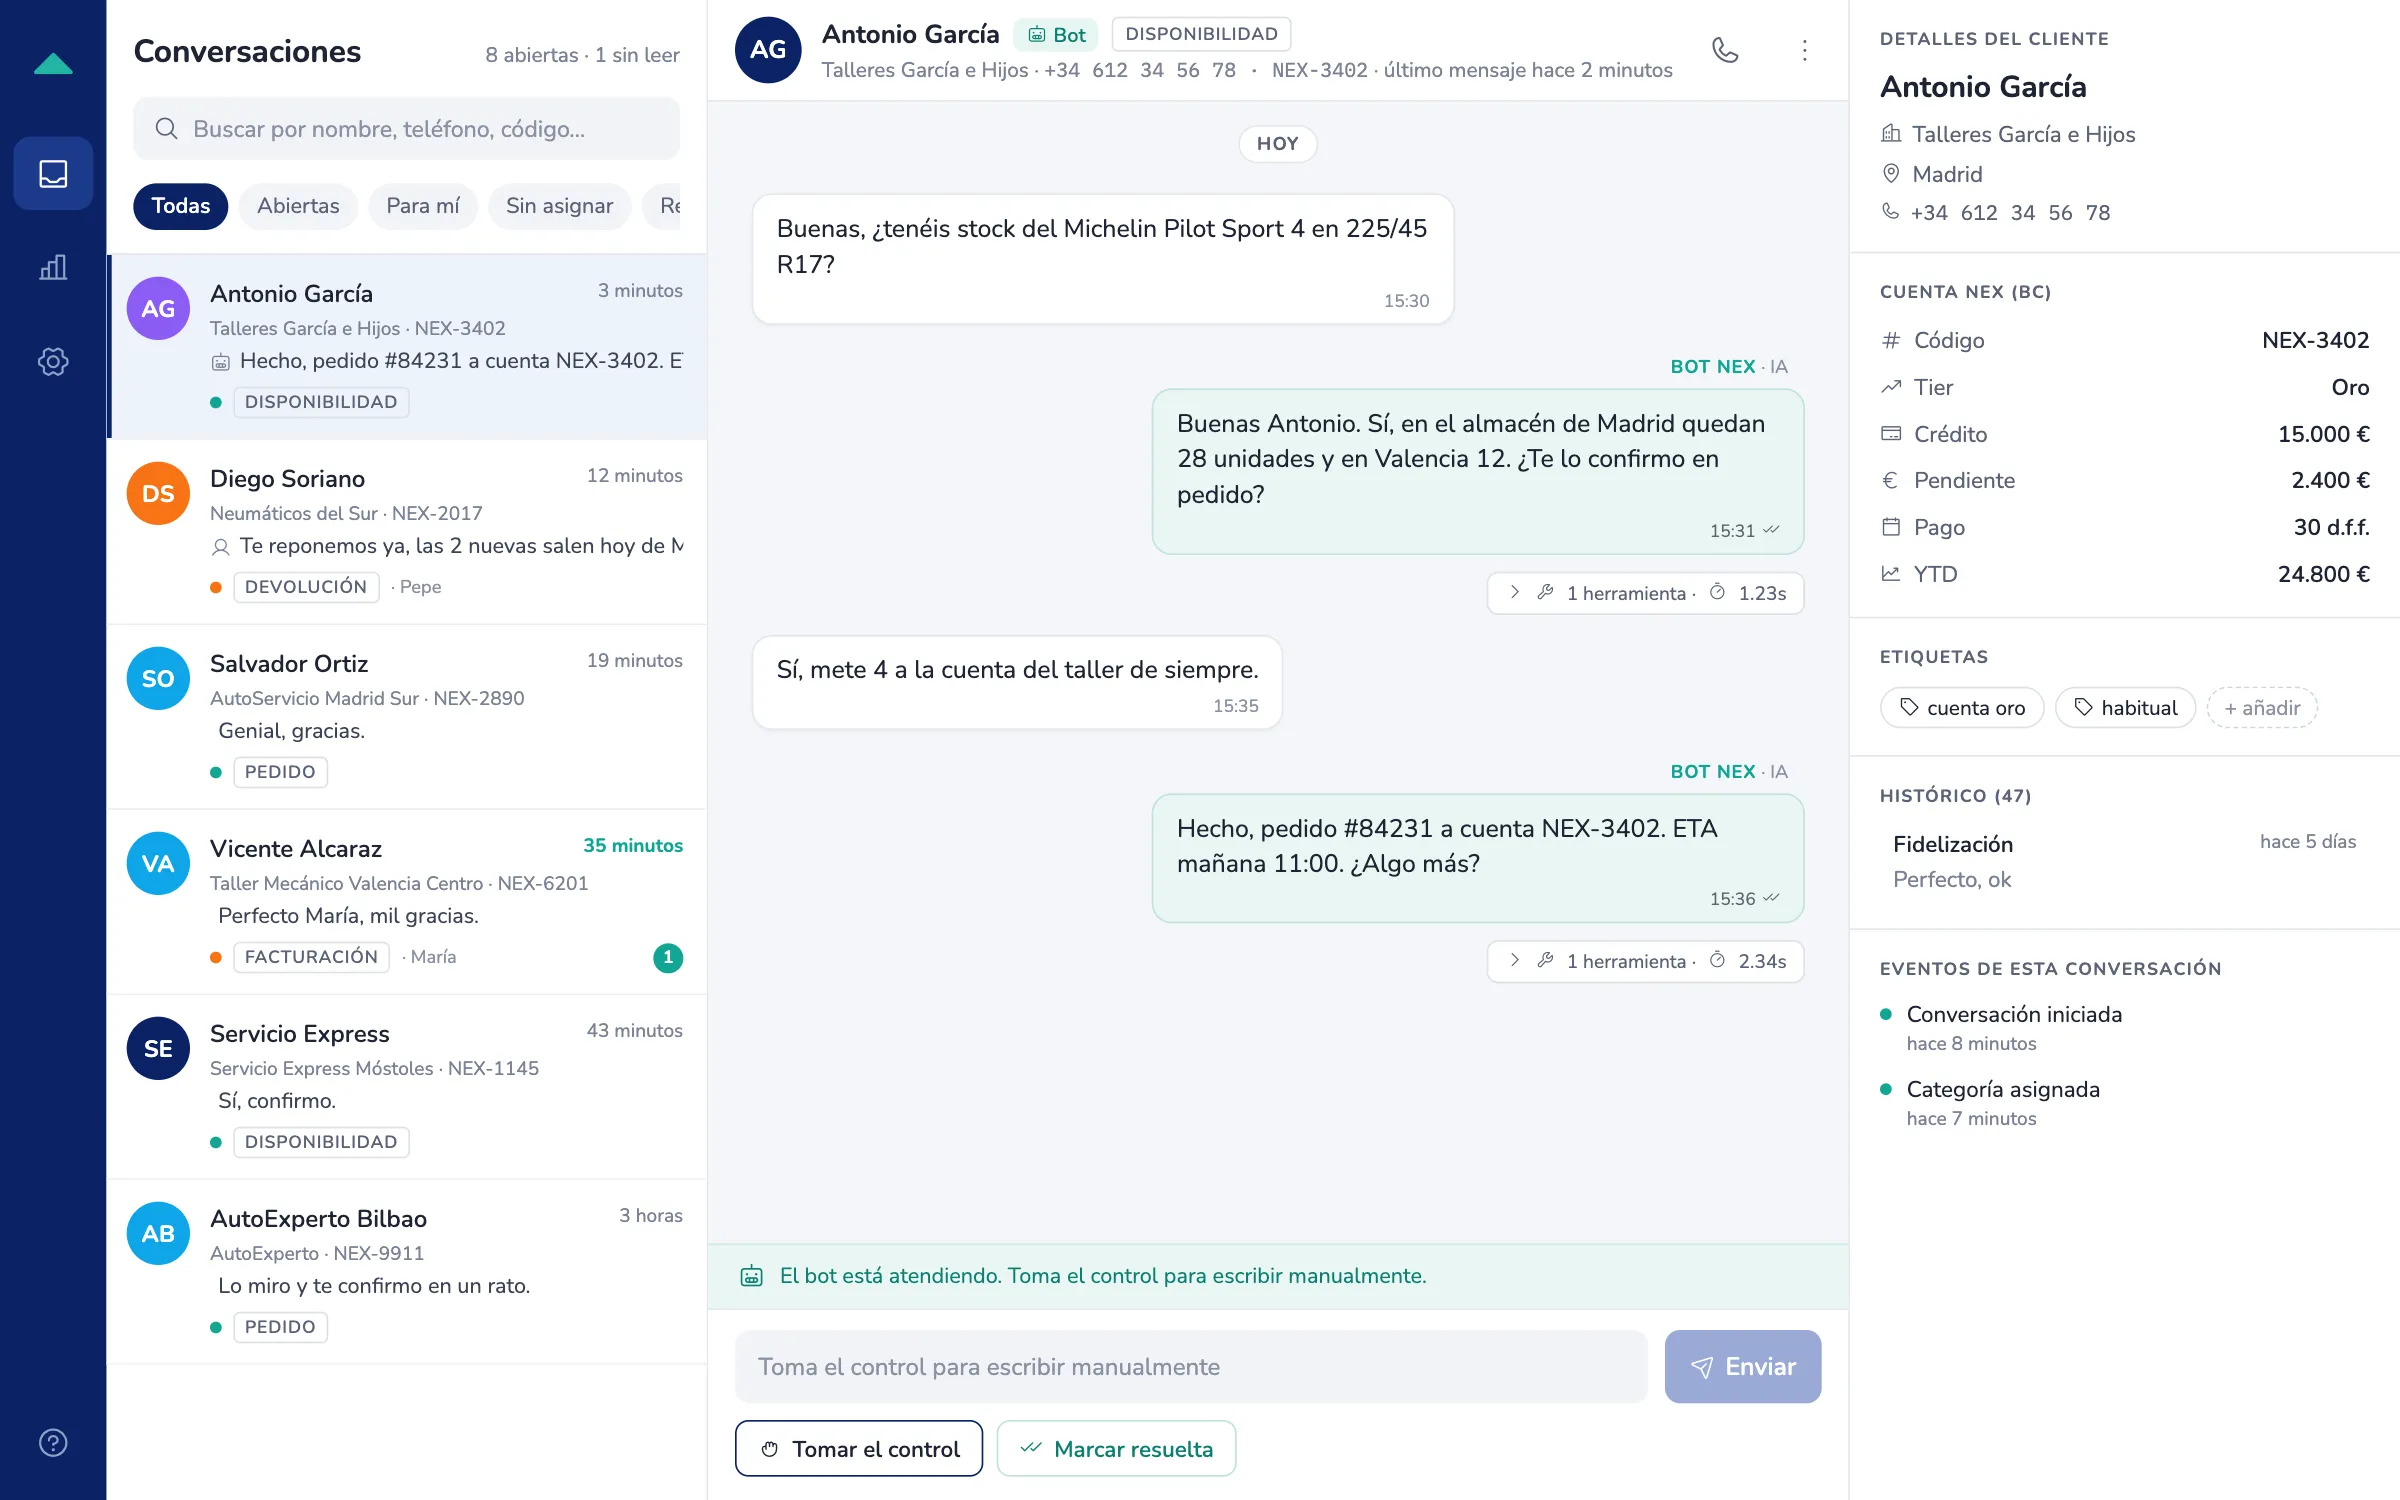Focus the Buscar por nombre search field
Screen dimensions: 2400x1500
coord(406,129)
